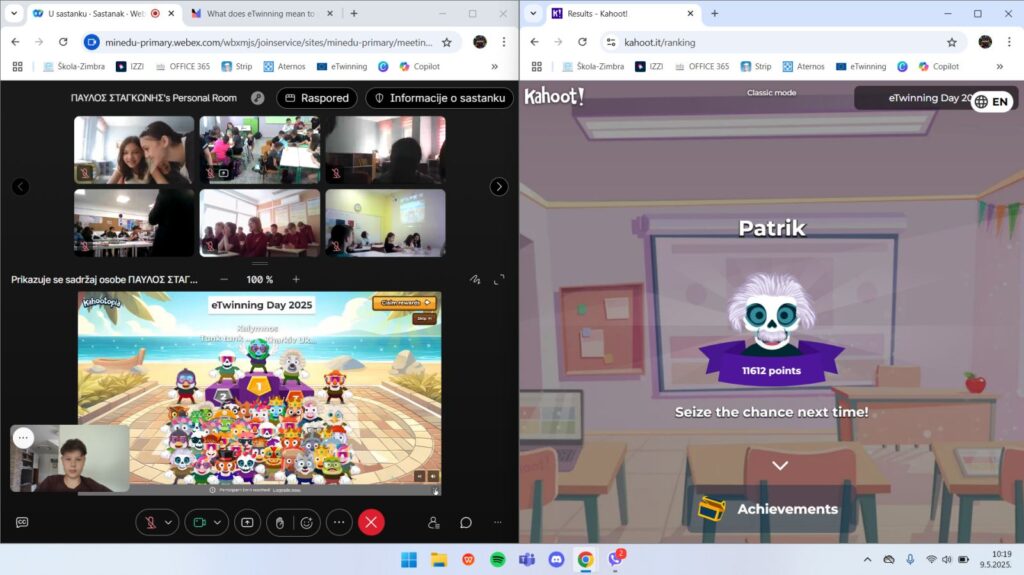1024x575 pixels.
Task: Open Copilot bookmark in Webex window
Action: click(419, 67)
